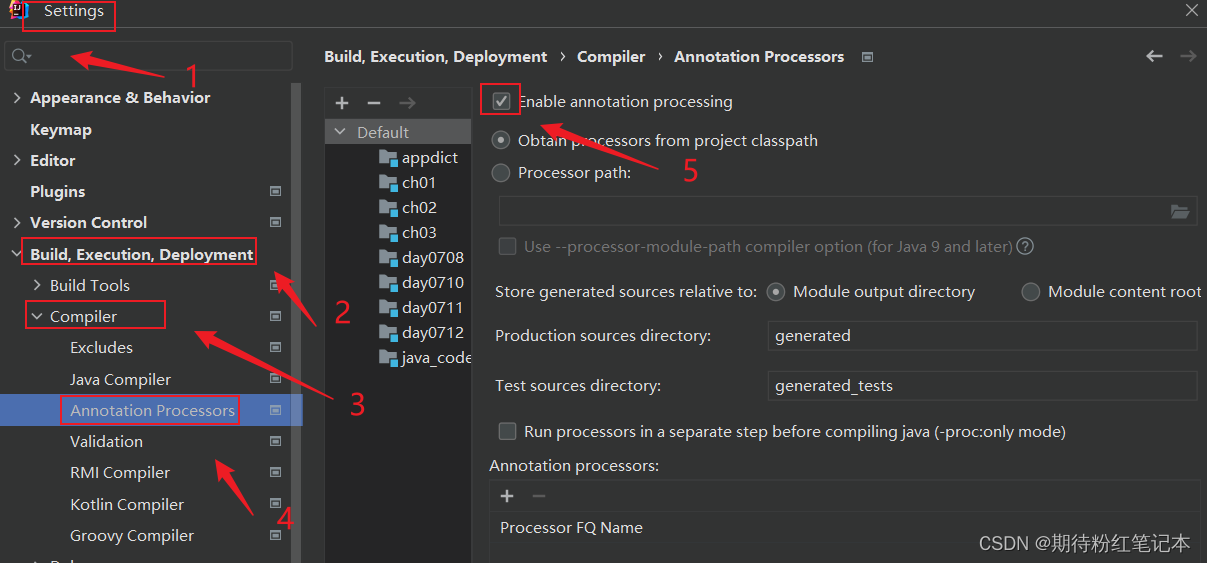Click the add profile plus icon above Default

(x=342, y=103)
